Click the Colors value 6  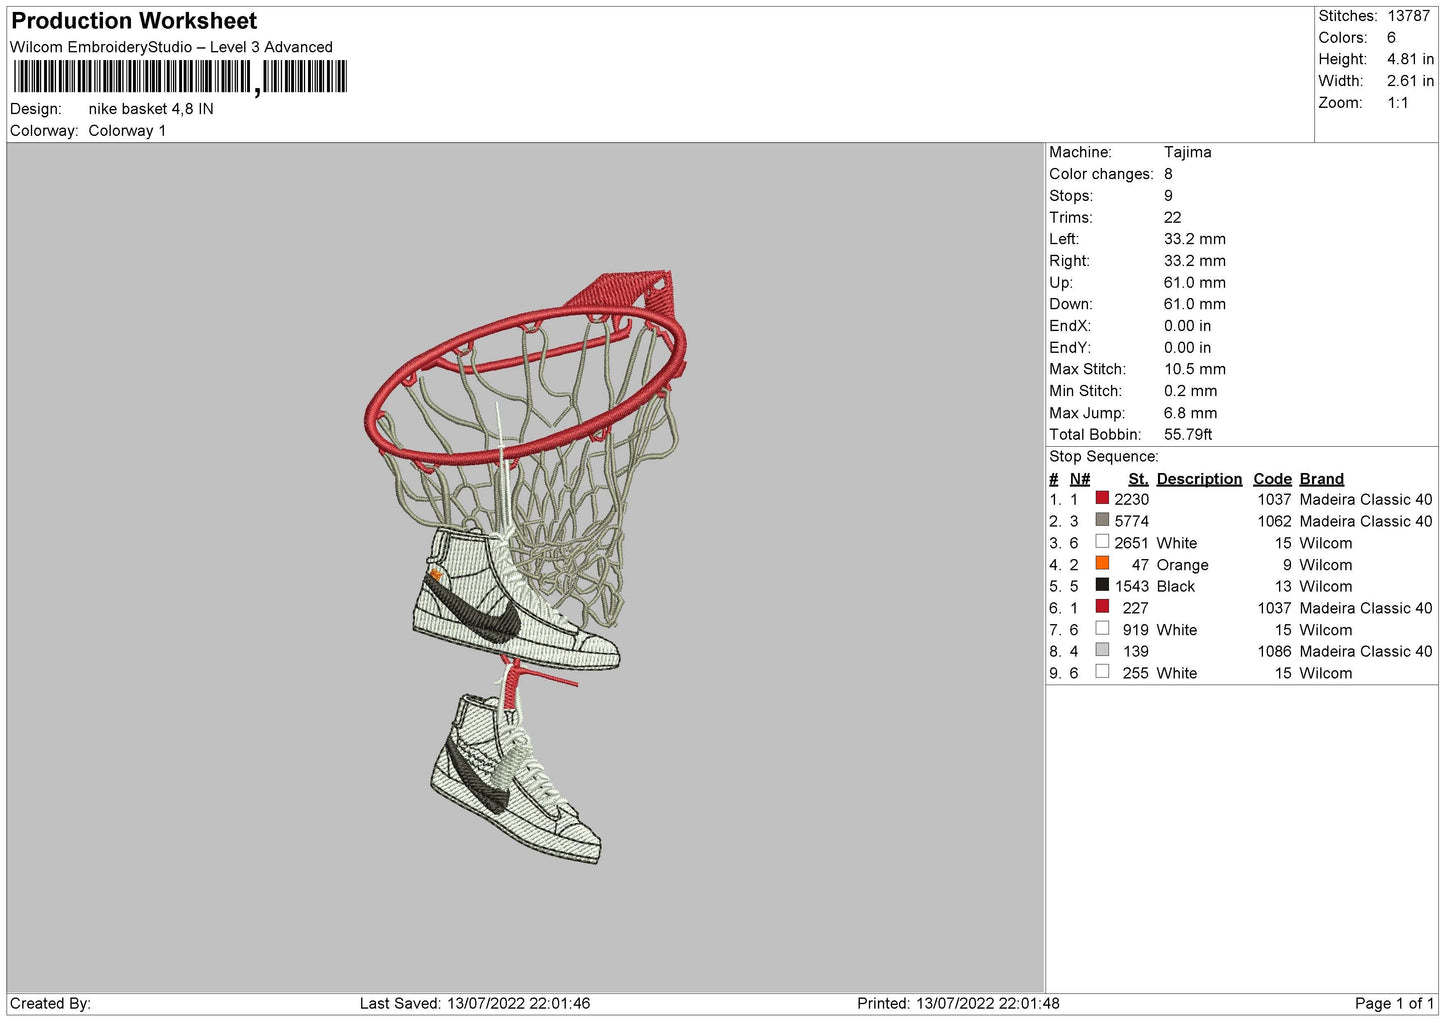tap(1391, 38)
